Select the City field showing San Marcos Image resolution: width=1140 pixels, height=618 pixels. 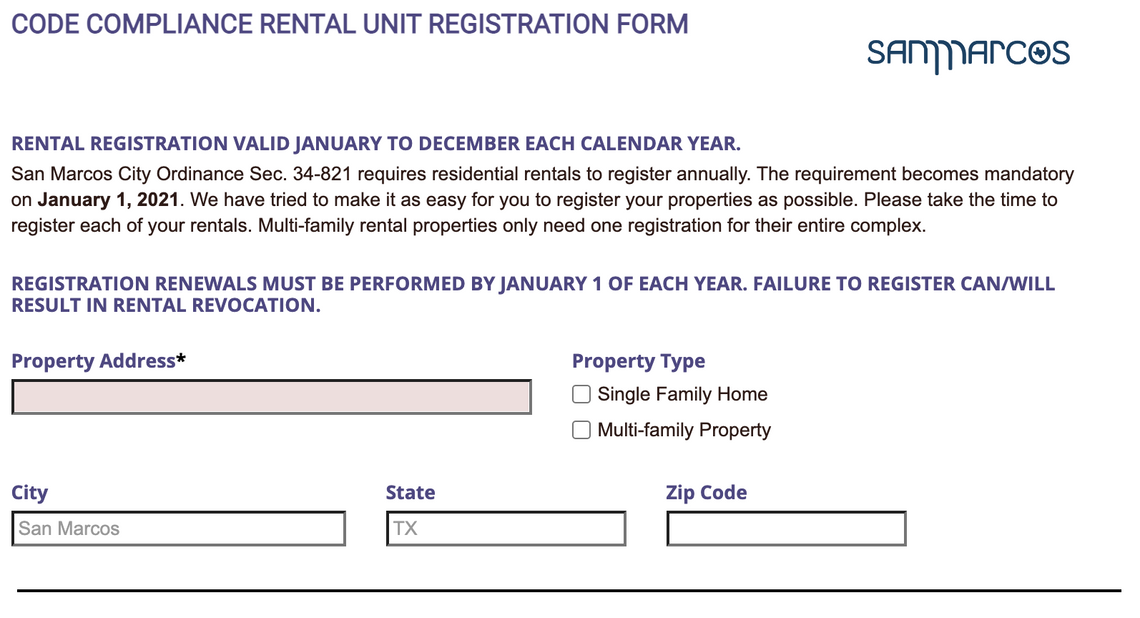178,528
